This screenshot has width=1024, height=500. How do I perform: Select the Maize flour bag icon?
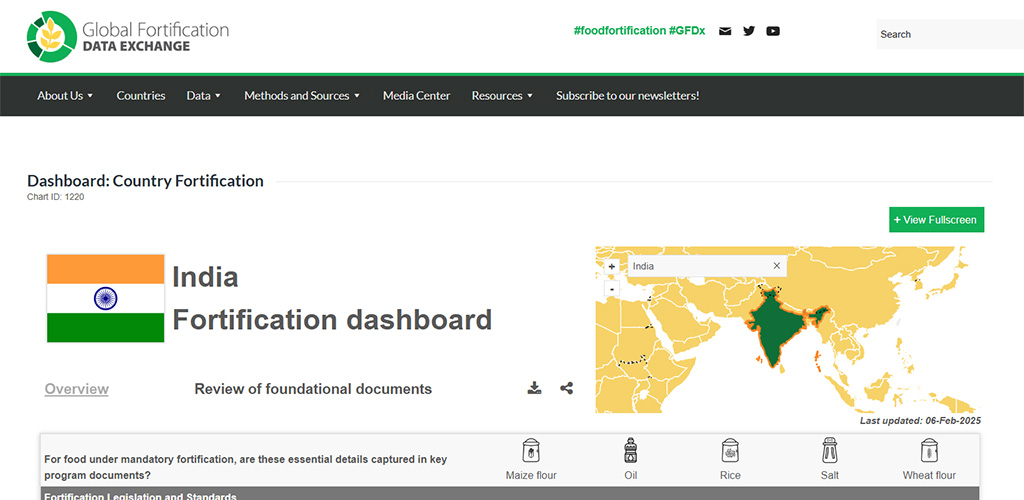(531, 450)
